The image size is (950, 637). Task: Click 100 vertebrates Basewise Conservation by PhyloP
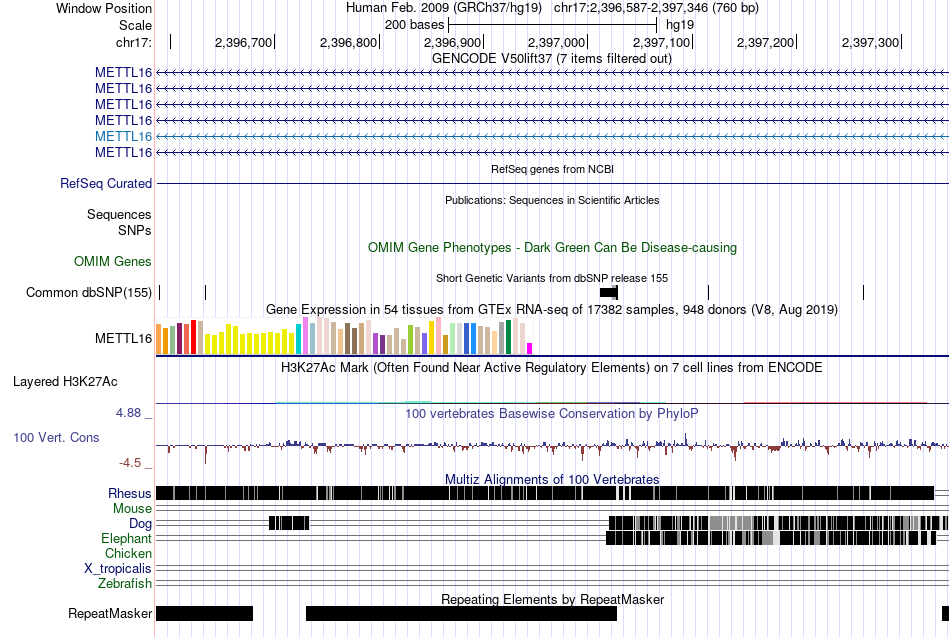[552, 413]
